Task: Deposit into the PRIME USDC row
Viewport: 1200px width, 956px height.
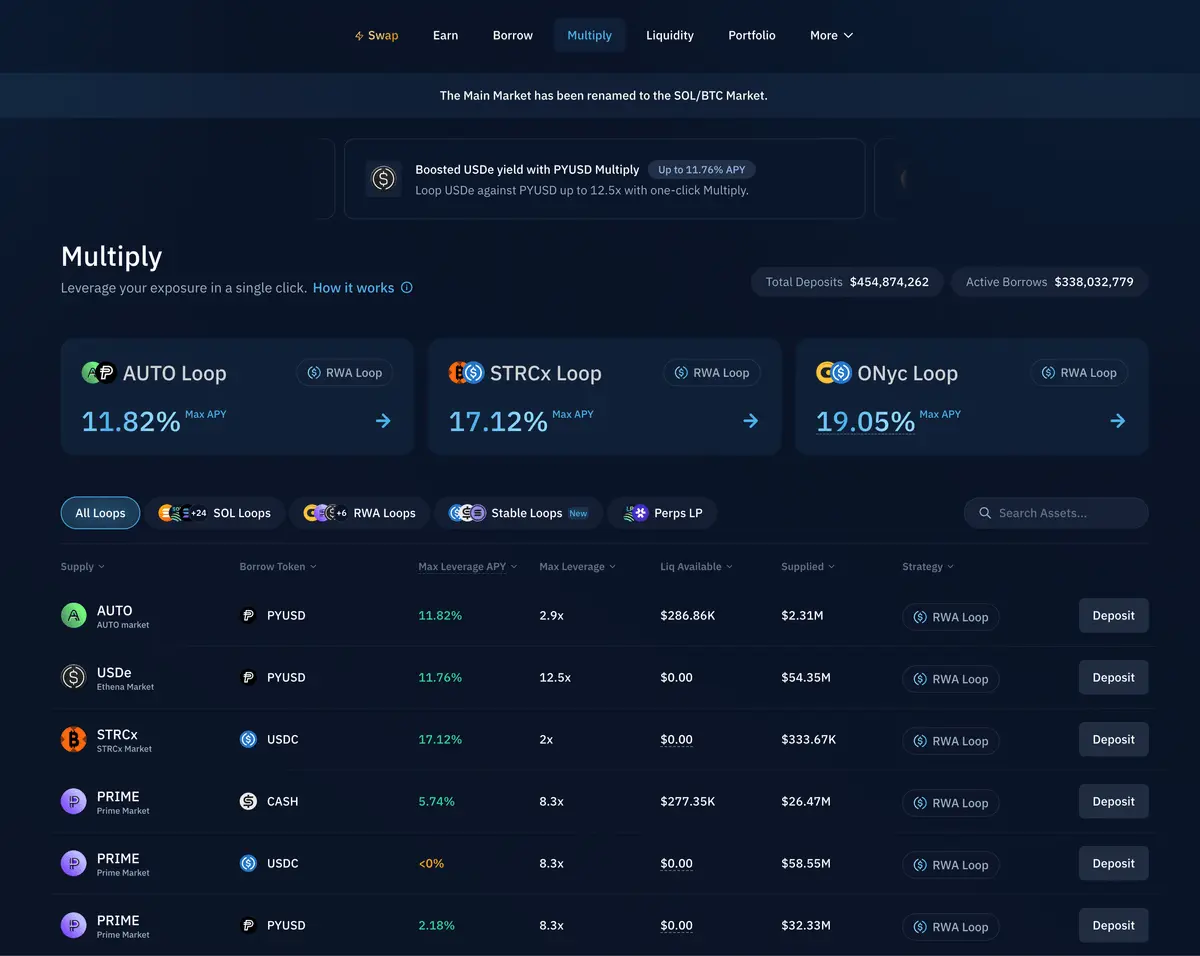Action: click(x=1113, y=864)
